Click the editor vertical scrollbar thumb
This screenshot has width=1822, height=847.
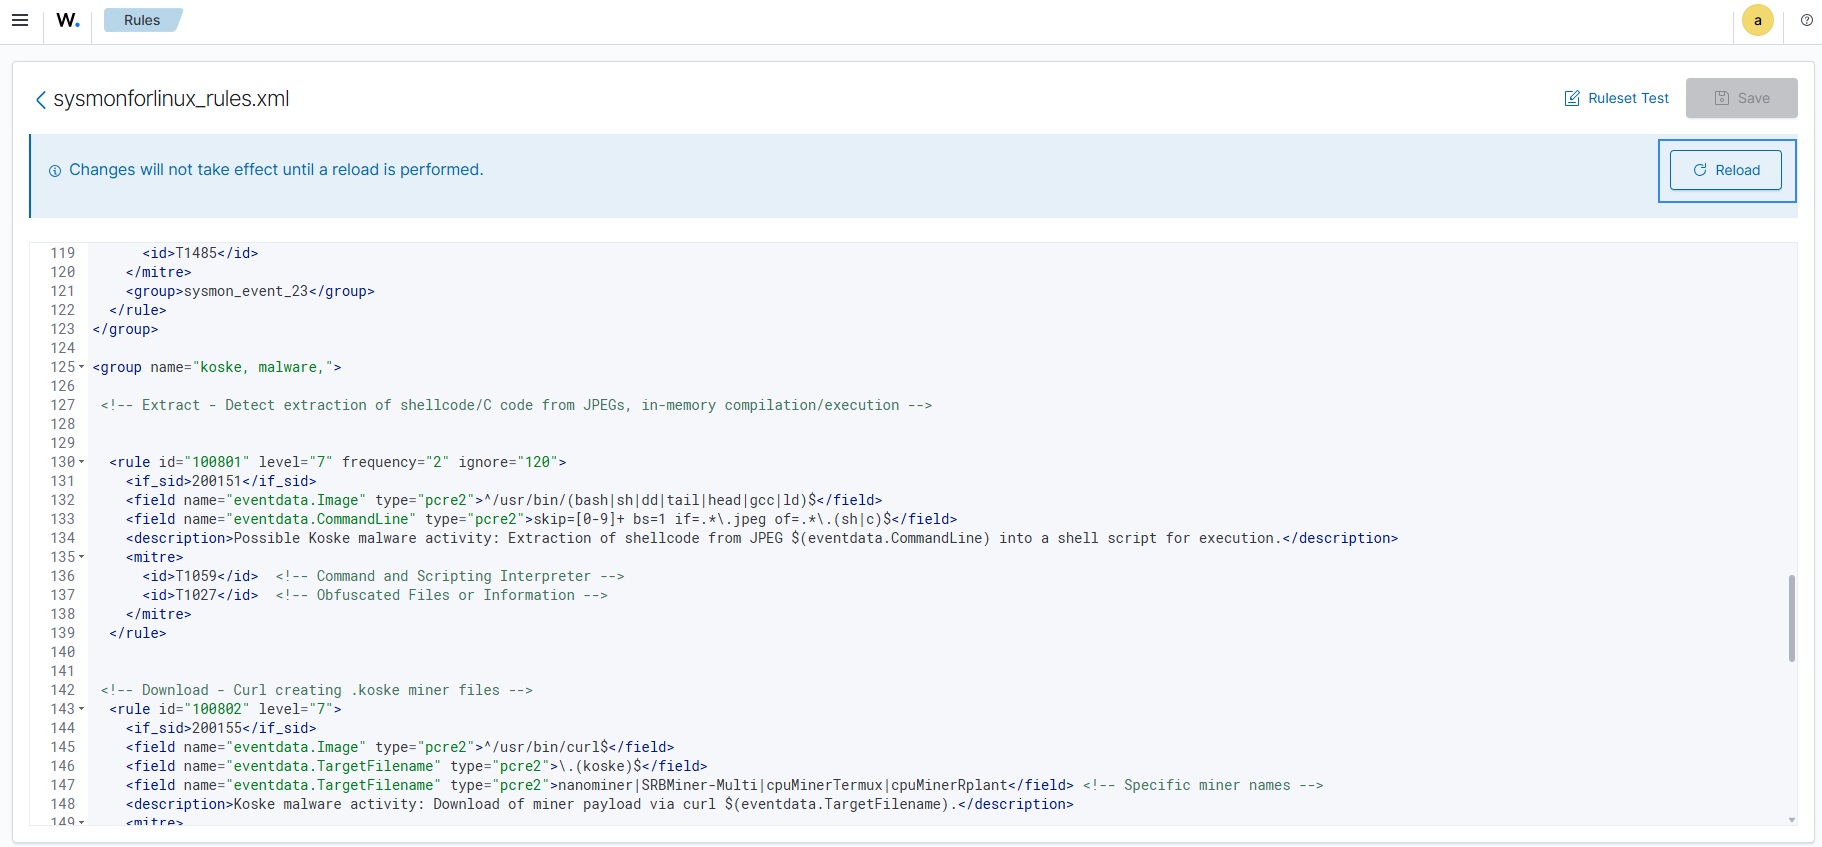pyautogui.click(x=1791, y=618)
